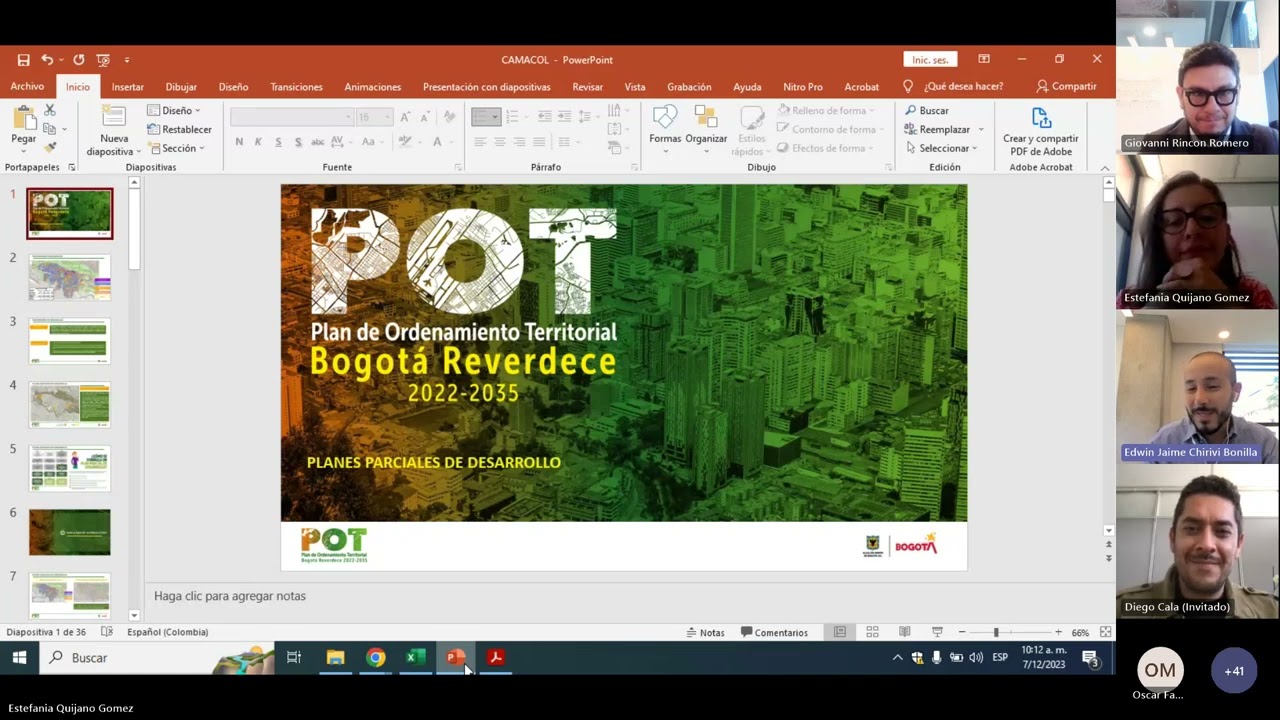Click the Compartir button

tap(1066, 87)
